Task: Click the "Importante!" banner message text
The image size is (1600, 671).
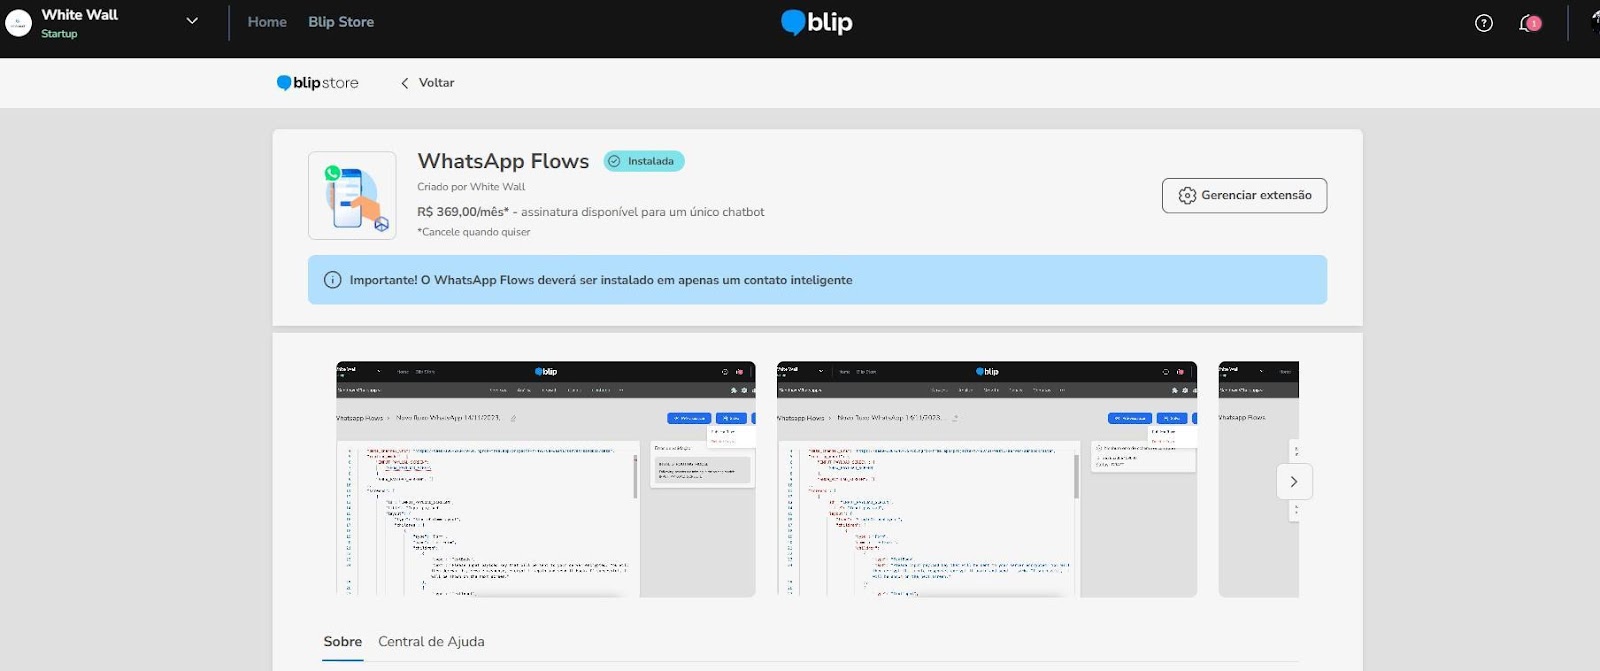Action: click(601, 280)
